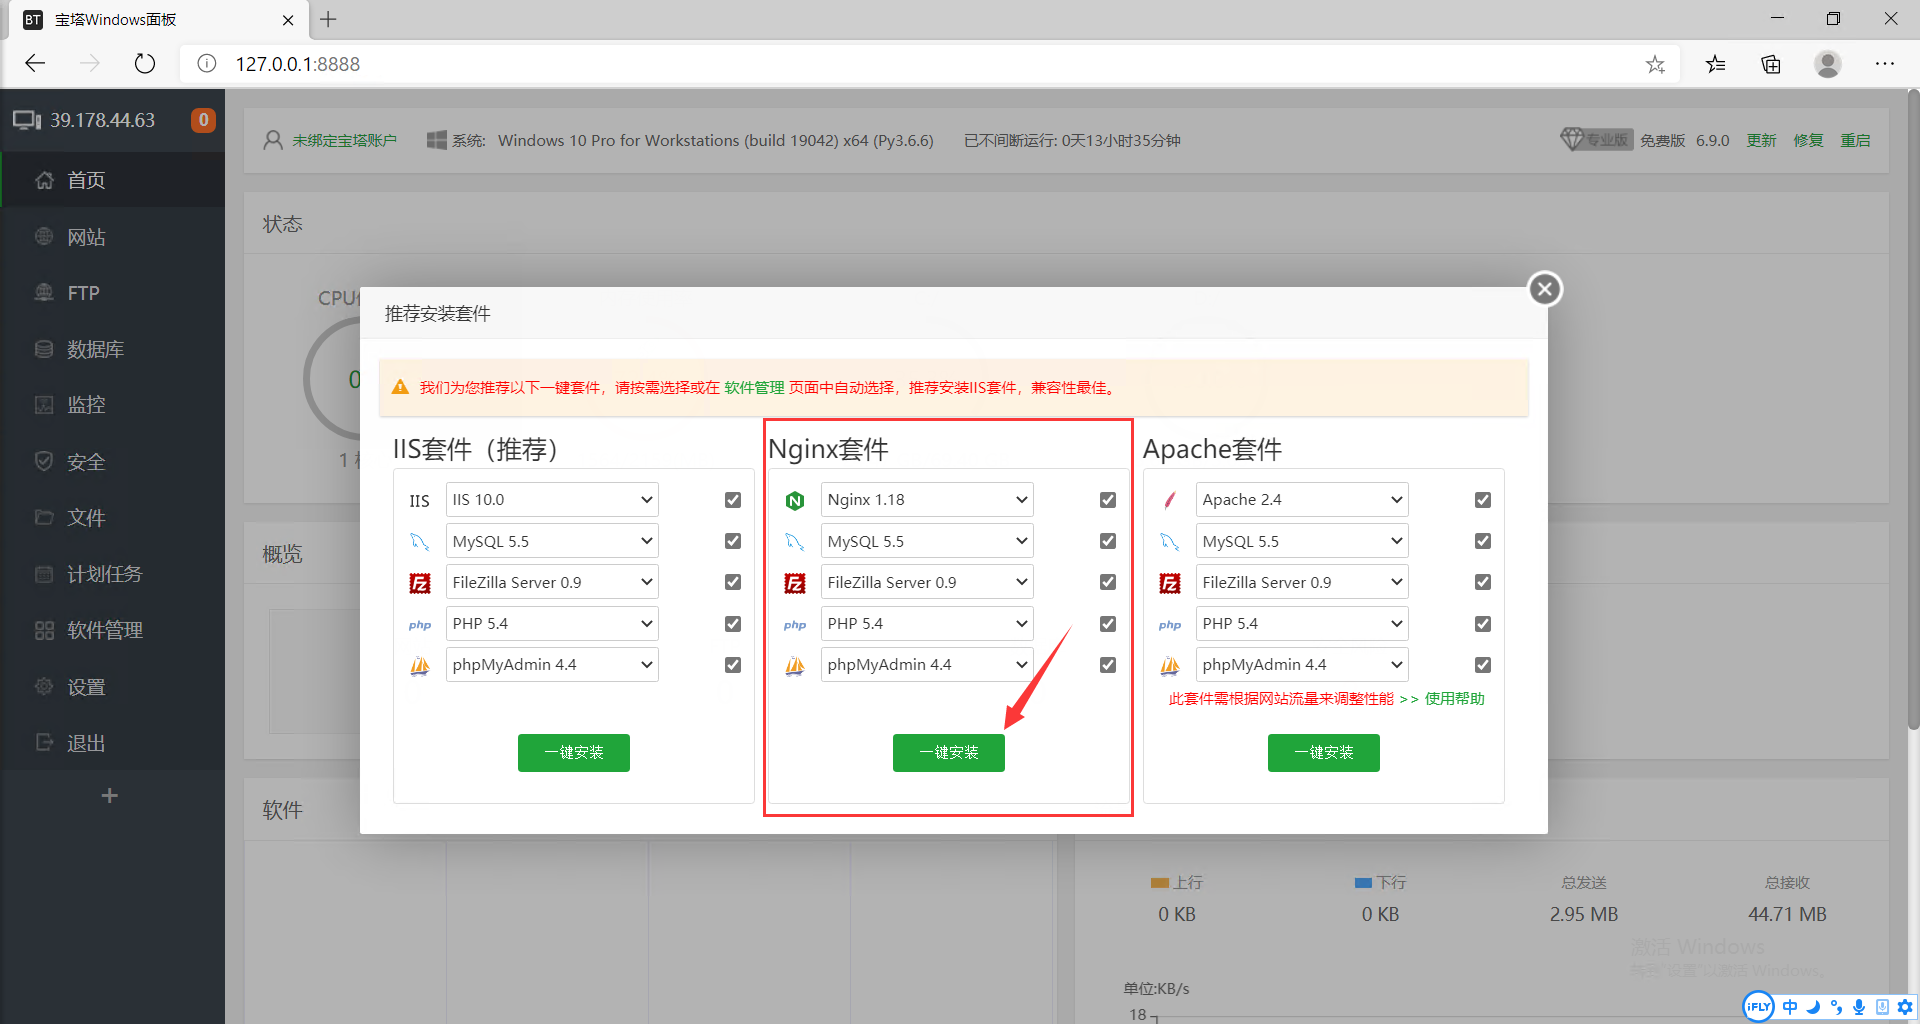Screen dimensions: 1920x1024
Task: Click the MySQL dolphin icon in IIS suite
Action: 420,542
